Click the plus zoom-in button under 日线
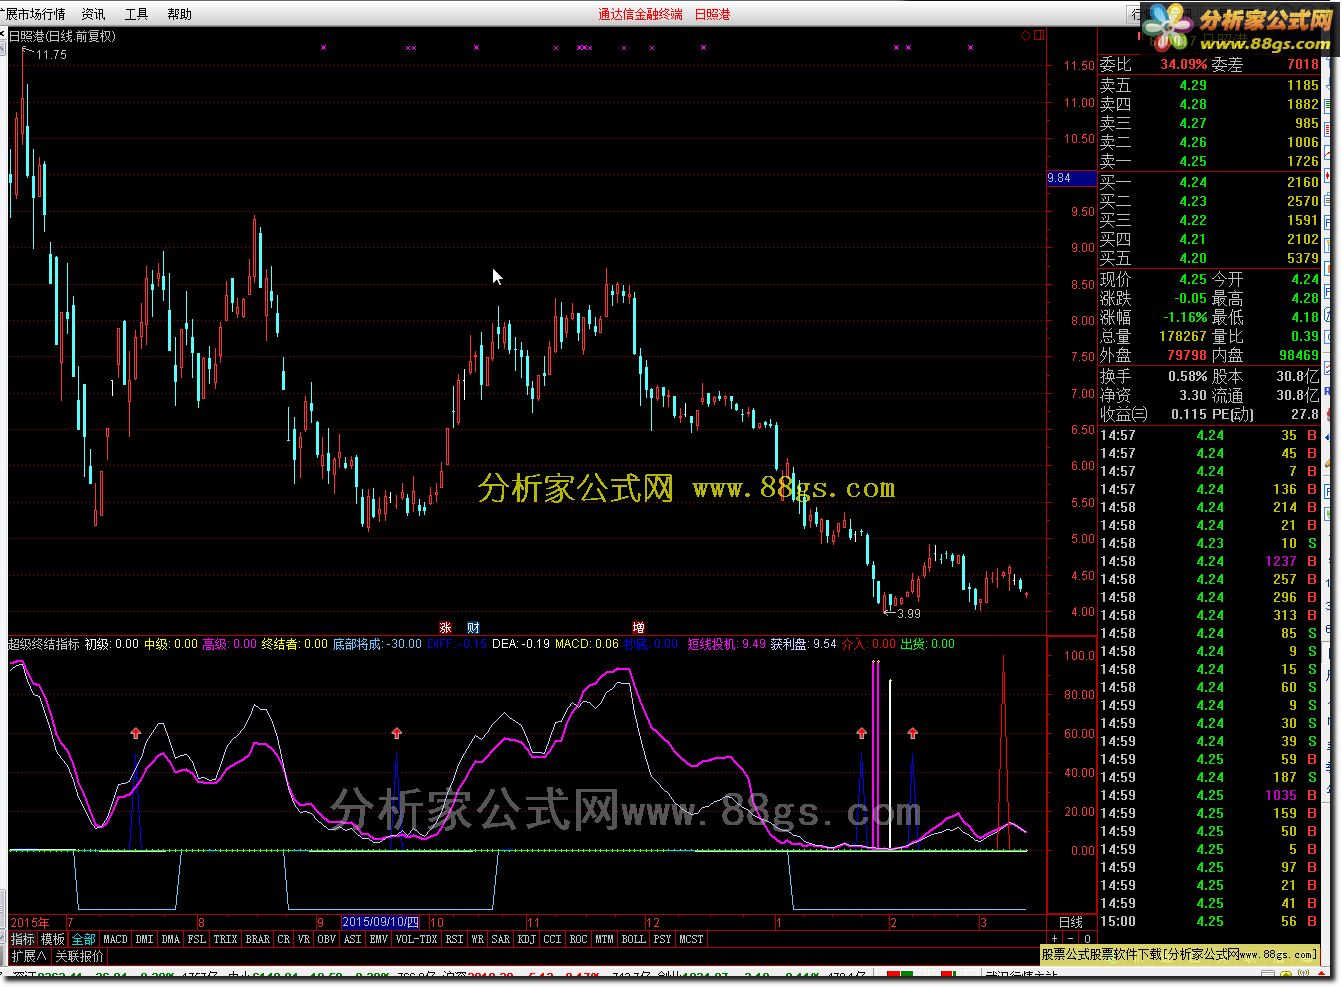This screenshot has height=987, width=1342. click(x=1055, y=940)
